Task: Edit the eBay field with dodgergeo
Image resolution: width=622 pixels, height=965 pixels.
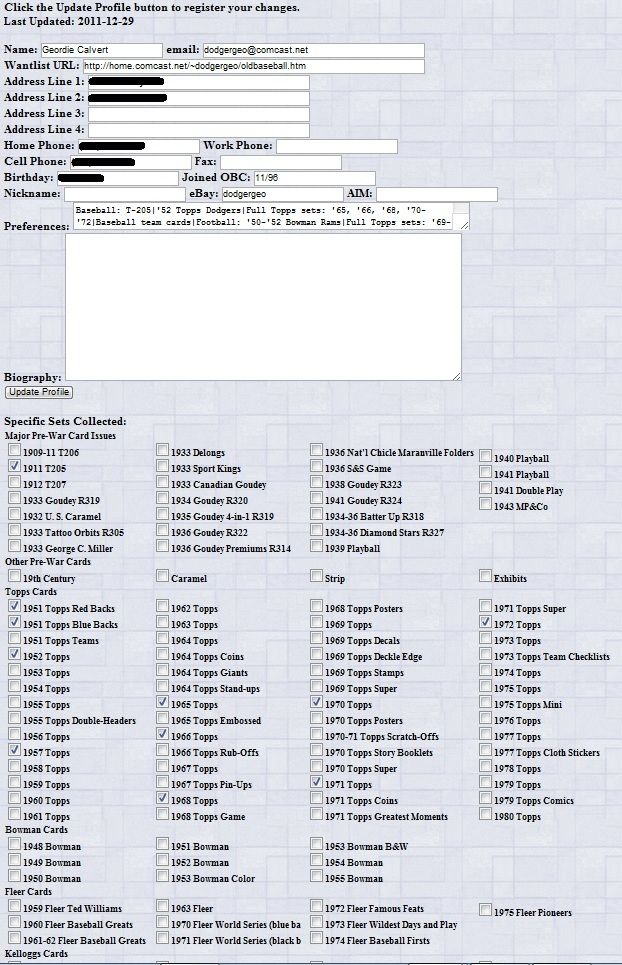Action: 282,194
